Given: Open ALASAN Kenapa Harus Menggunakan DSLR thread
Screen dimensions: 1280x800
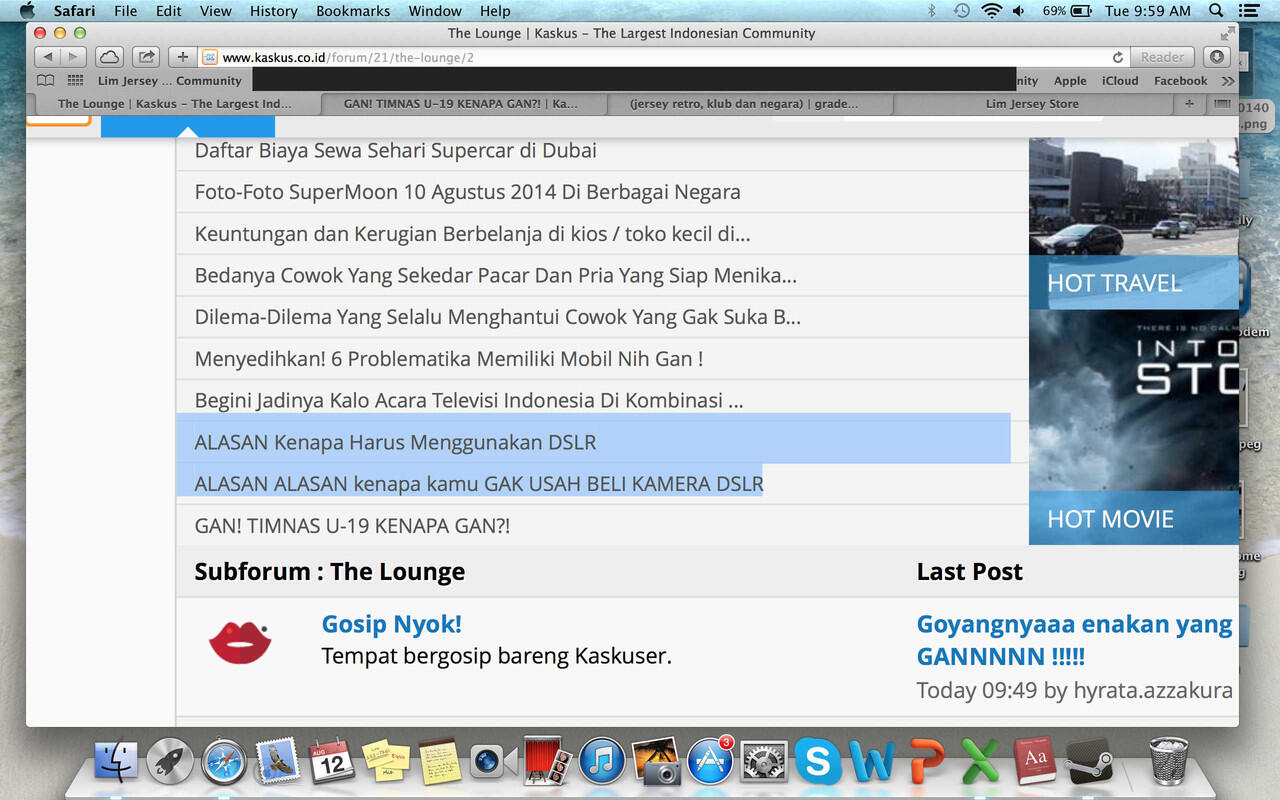Looking at the screenshot, I should pyautogui.click(x=395, y=442).
